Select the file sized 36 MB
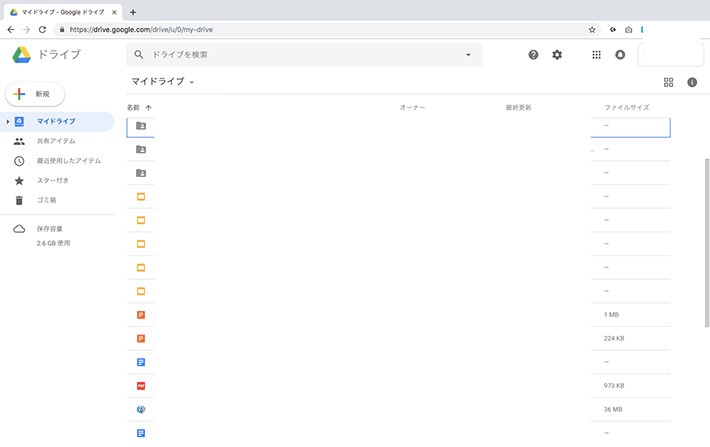 141,409
